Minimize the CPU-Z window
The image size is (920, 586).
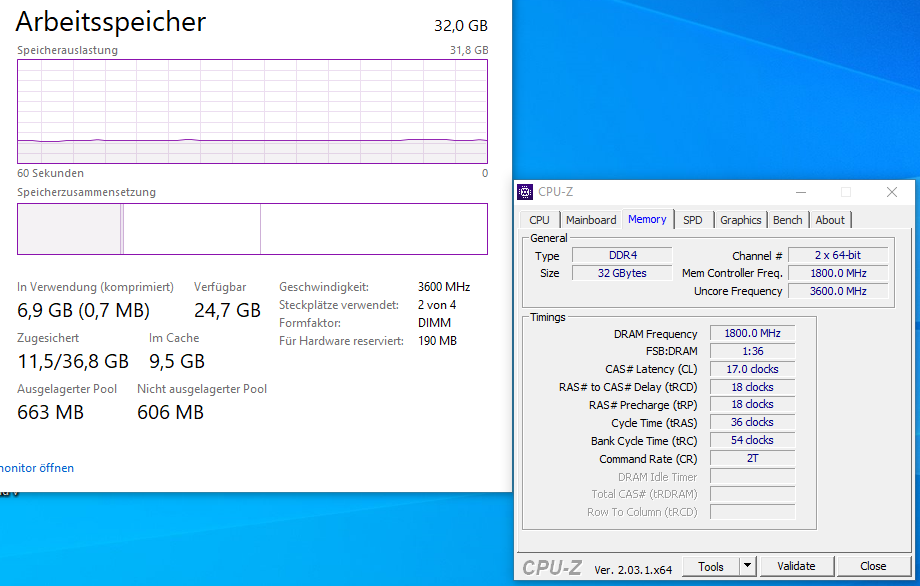(801, 192)
